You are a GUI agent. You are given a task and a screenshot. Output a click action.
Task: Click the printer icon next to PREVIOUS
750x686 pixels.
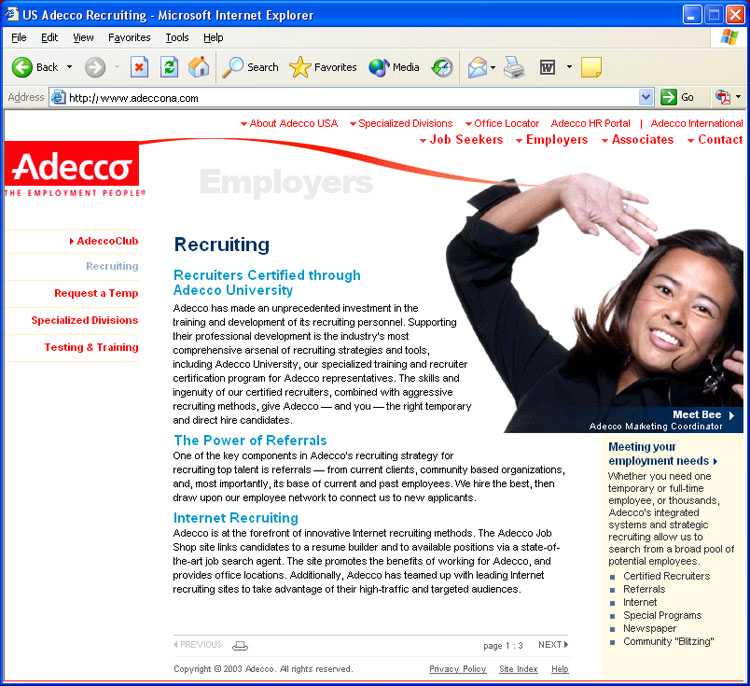(x=240, y=646)
